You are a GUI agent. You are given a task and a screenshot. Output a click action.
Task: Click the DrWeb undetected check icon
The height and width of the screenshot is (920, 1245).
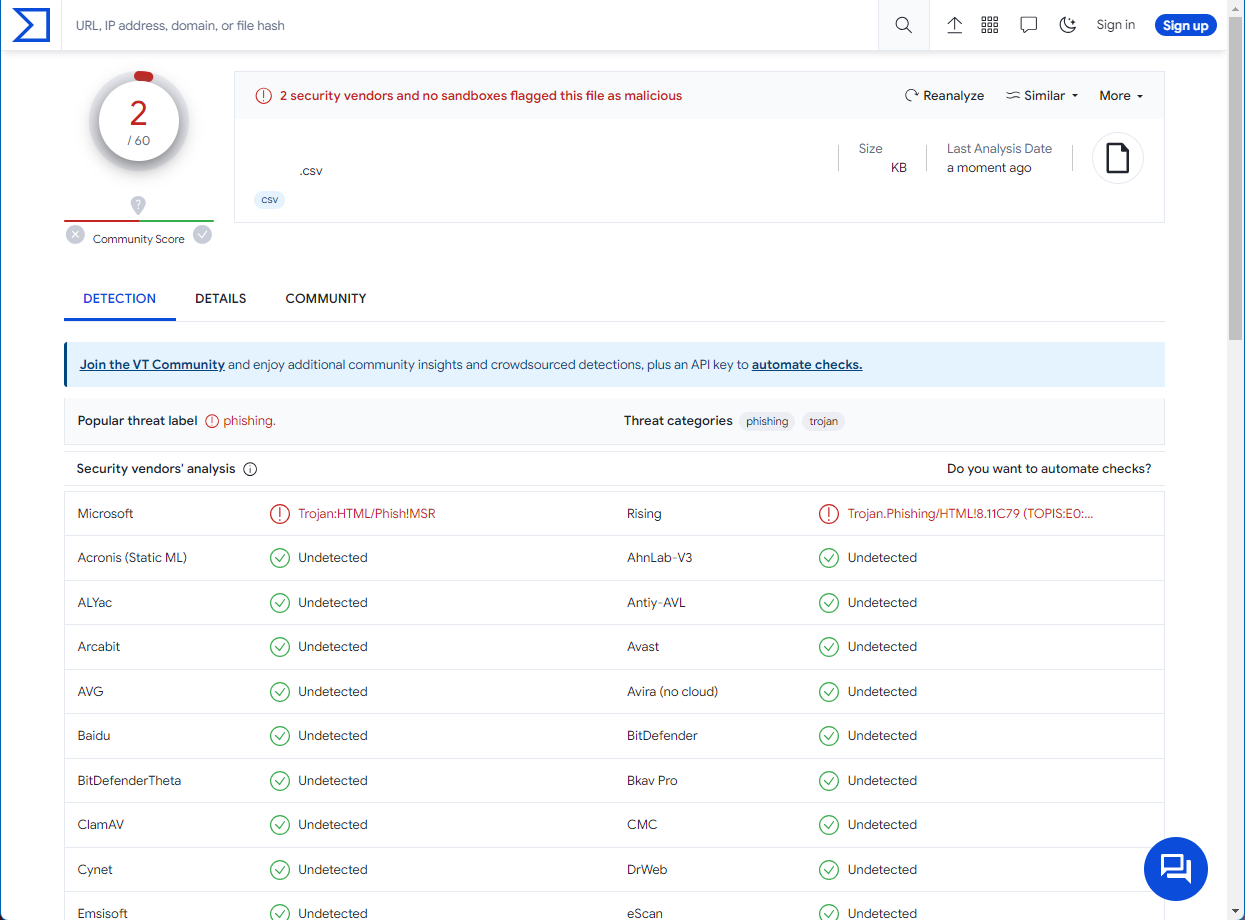(x=829, y=870)
